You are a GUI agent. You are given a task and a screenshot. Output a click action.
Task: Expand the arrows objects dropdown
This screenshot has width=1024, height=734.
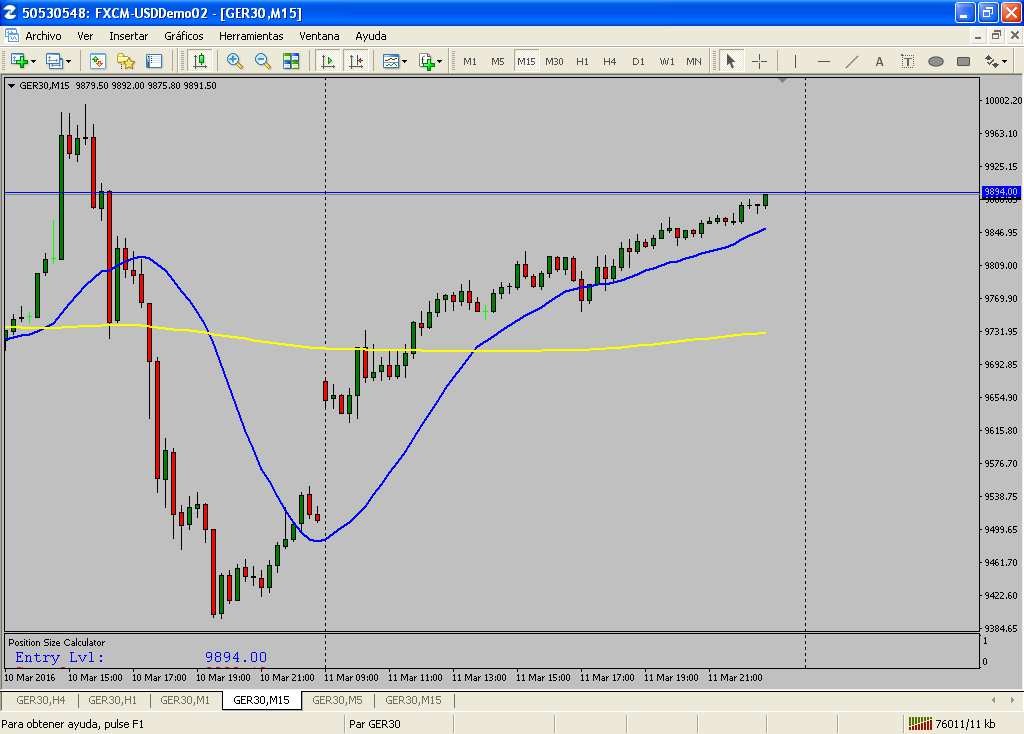[1003, 62]
